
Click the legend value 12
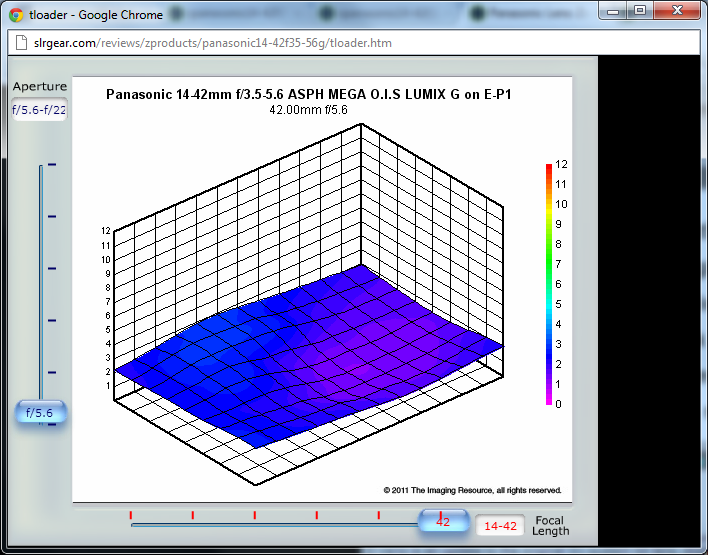(561, 164)
